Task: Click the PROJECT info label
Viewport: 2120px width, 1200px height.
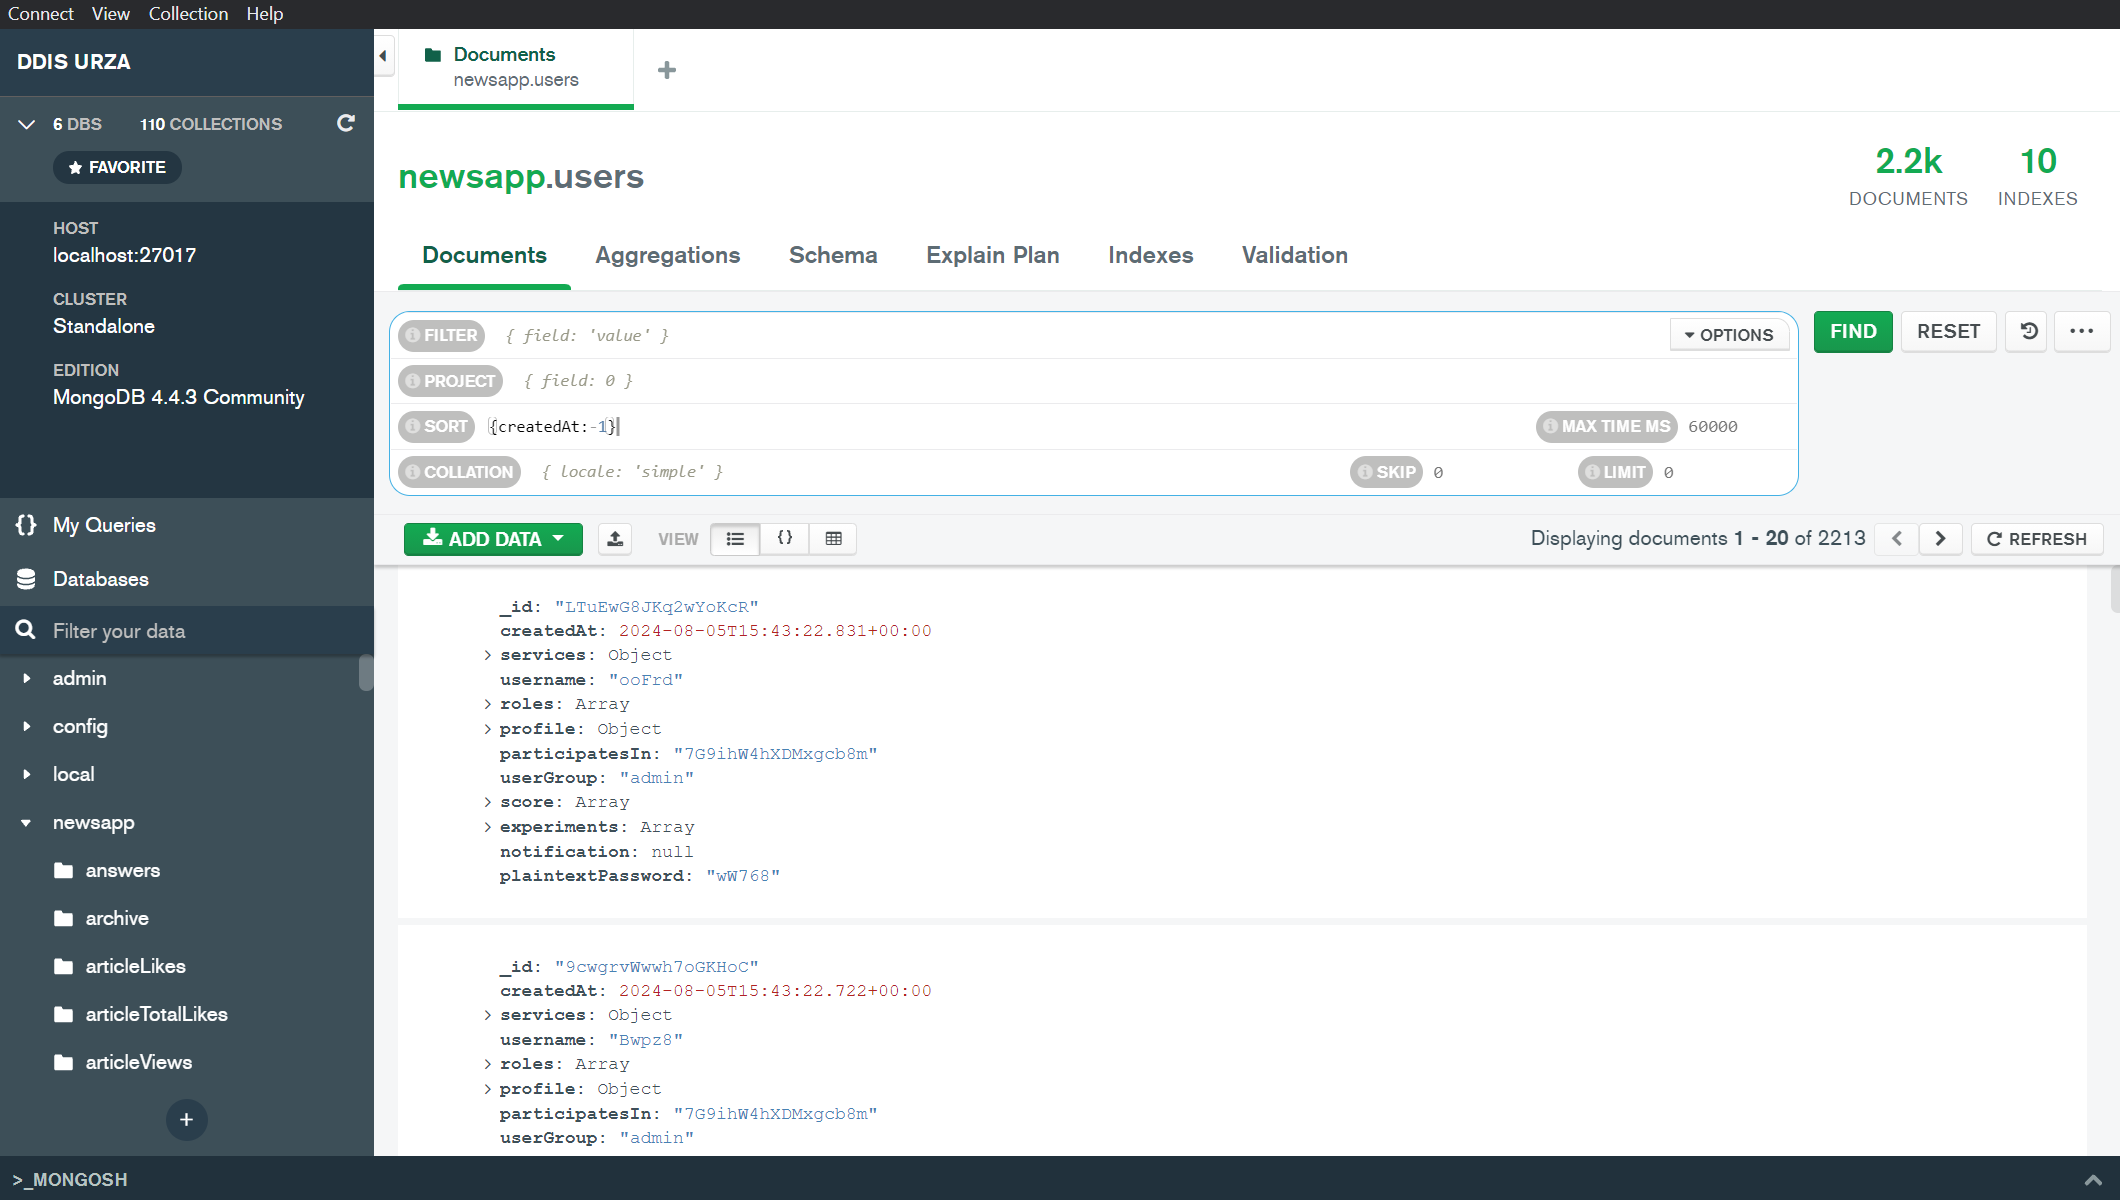Action: 450,381
